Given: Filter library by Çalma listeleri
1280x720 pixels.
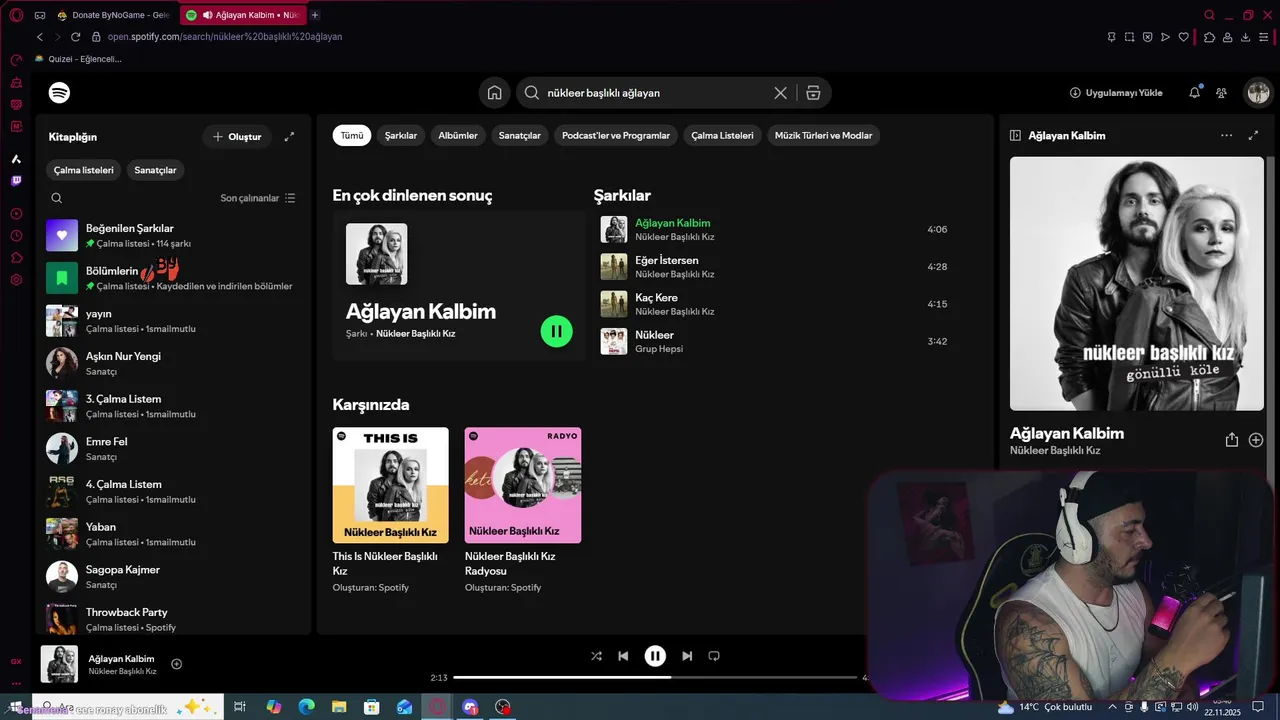Looking at the screenshot, I should [84, 170].
